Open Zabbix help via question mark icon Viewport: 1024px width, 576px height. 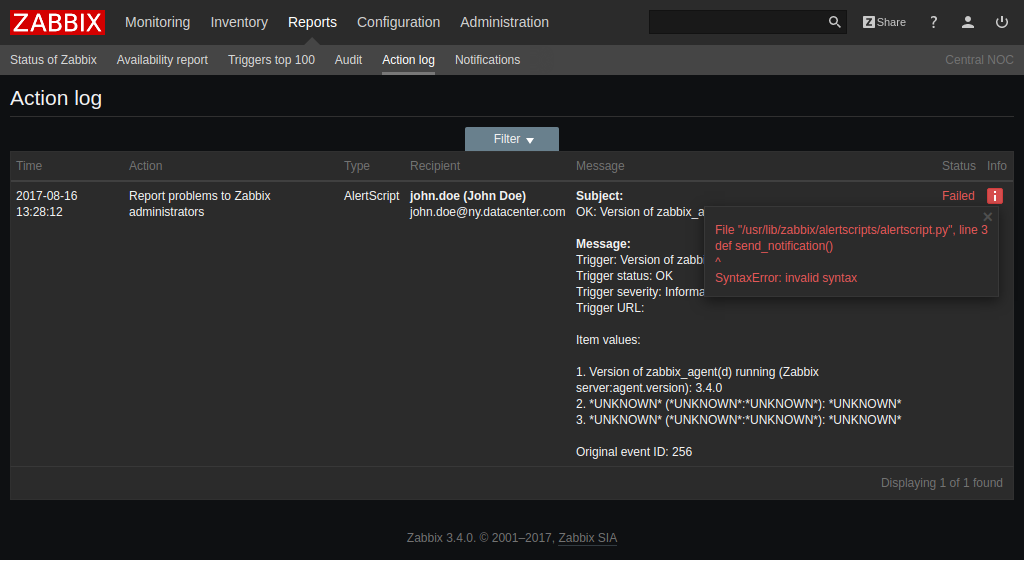point(933,21)
